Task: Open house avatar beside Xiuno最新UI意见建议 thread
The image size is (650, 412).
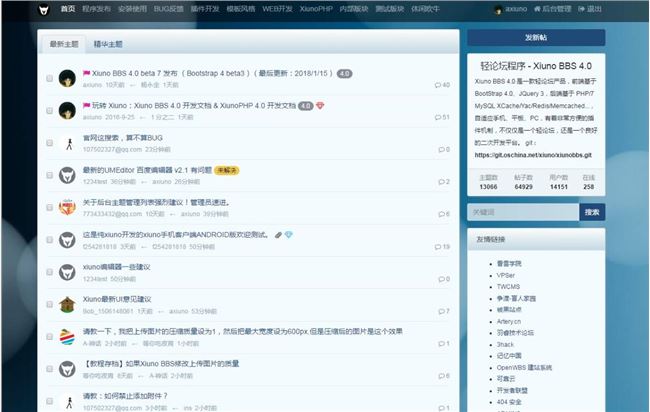Action: tap(67, 305)
